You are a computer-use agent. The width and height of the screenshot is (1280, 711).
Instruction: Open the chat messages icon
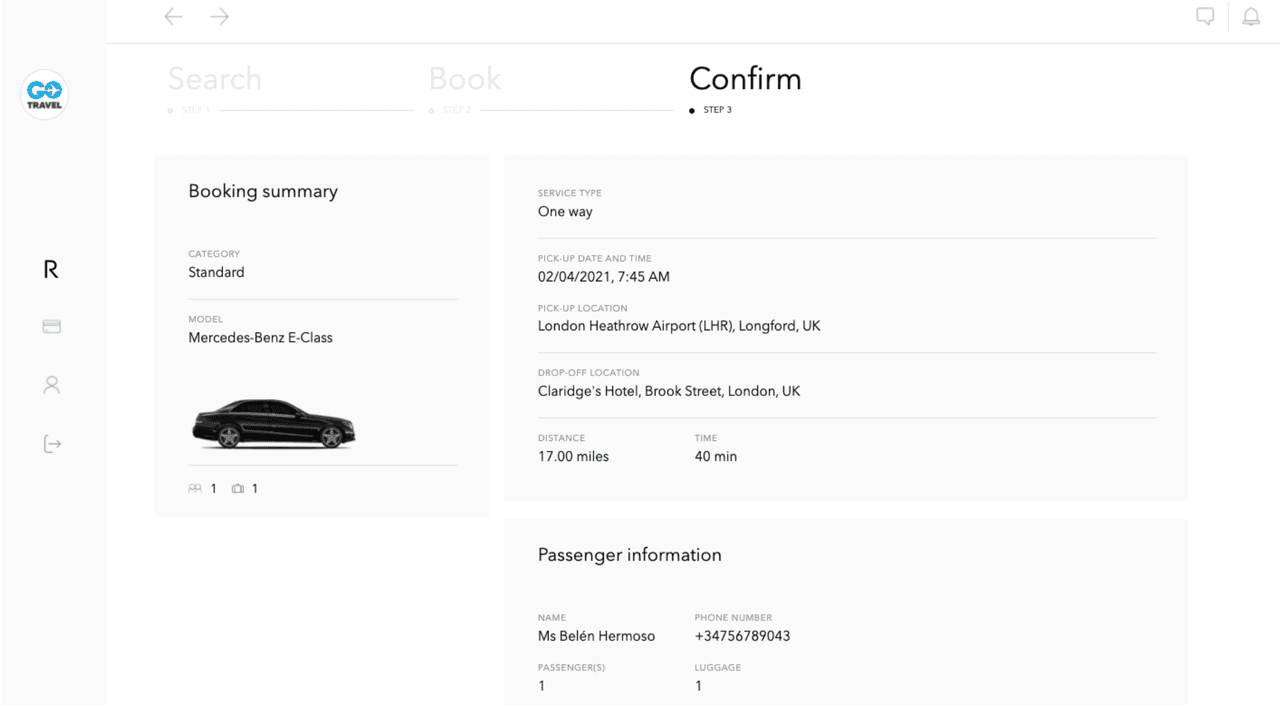coord(1205,17)
